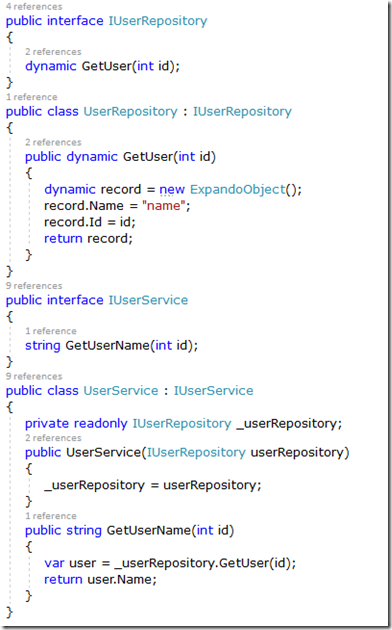Click dynamic keyword in dynamic record line
Image resolution: width=392 pixels, height=630 pixels.
coord(70,189)
